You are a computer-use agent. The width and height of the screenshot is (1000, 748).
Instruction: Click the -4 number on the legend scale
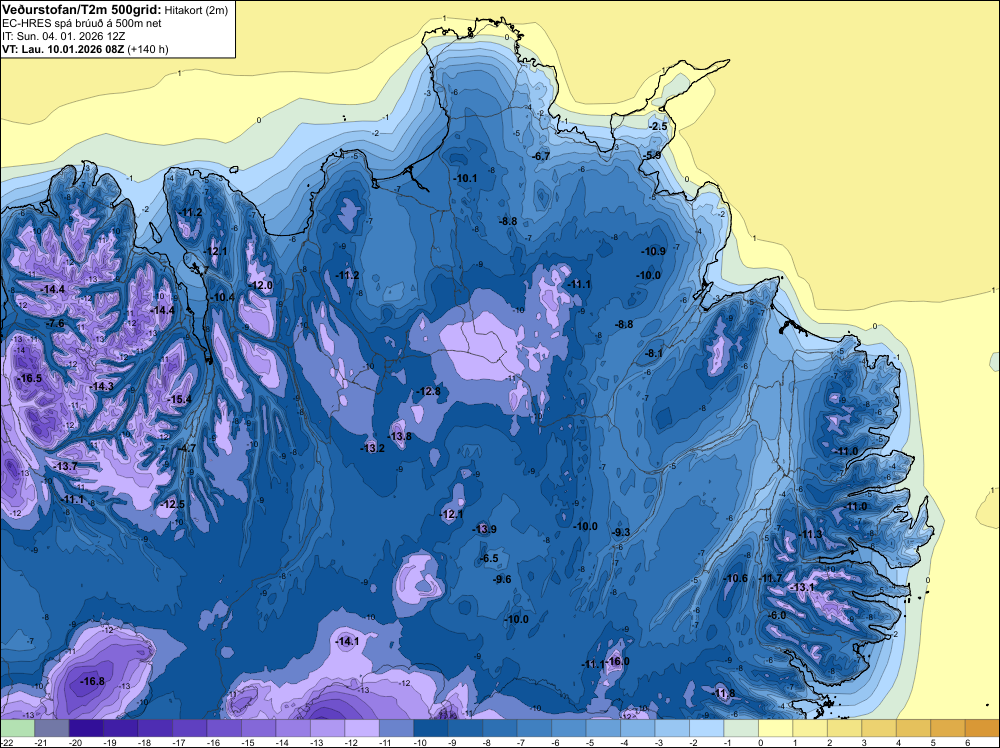tap(626, 743)
